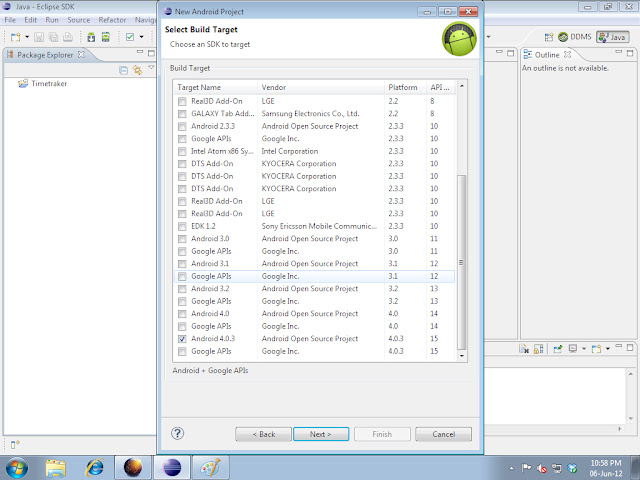The height and width of the screenshot is (480, 640).
Task: Open the Run menu
Action: pos(52,20)
